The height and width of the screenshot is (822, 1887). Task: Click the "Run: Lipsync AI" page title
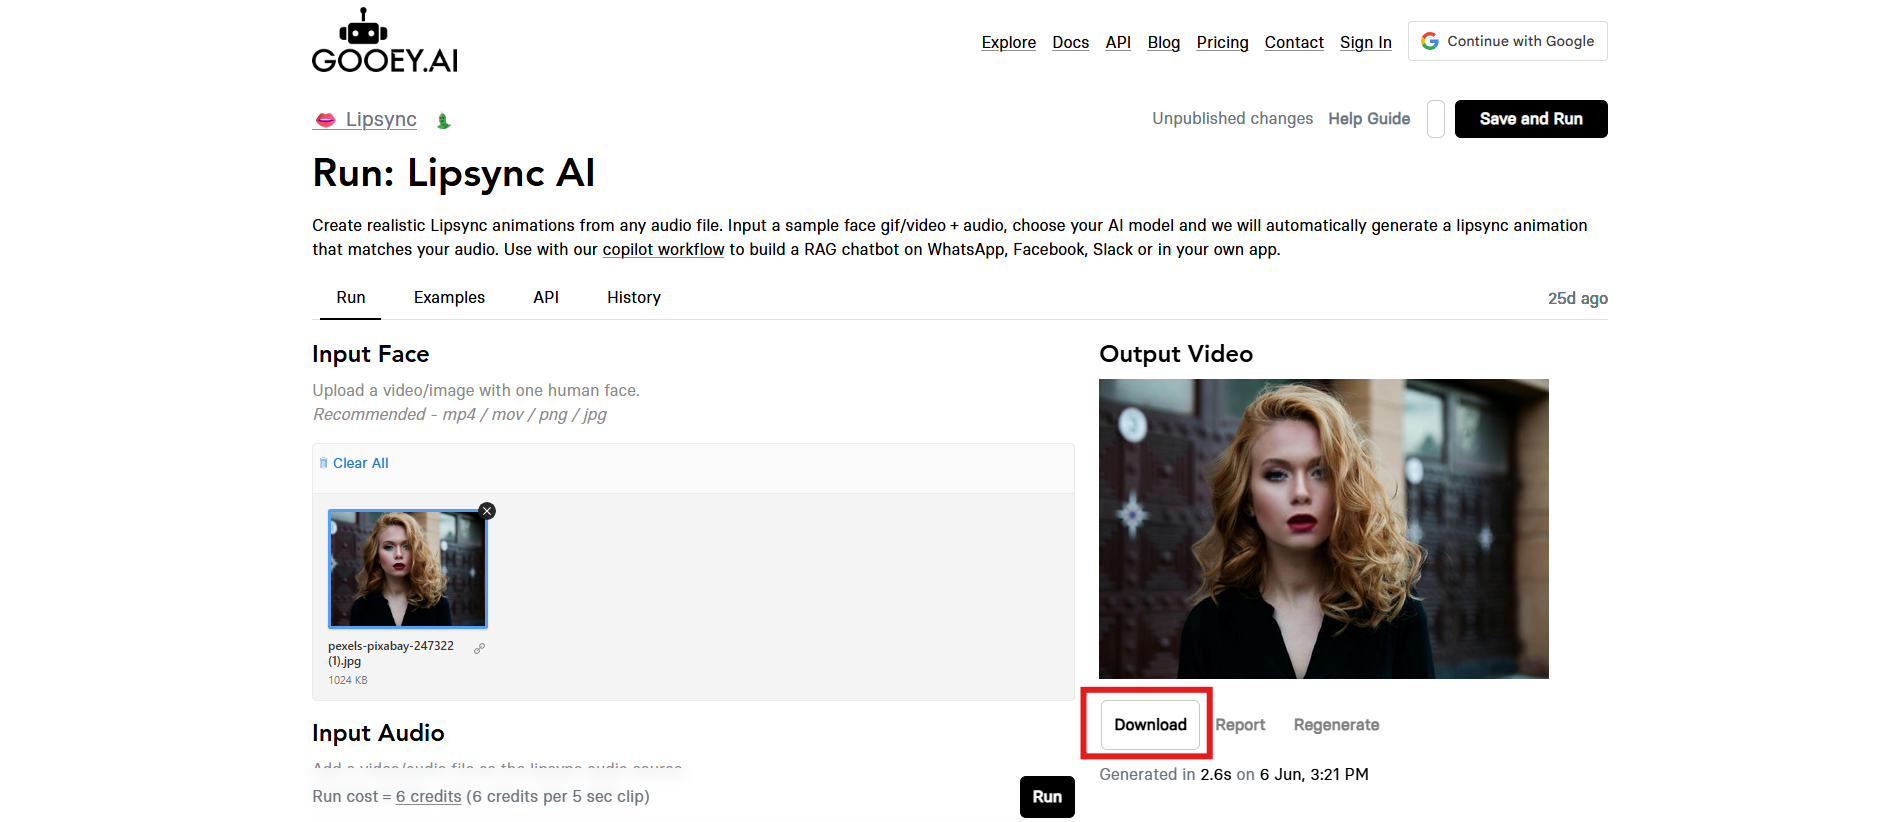click(453, 174)
